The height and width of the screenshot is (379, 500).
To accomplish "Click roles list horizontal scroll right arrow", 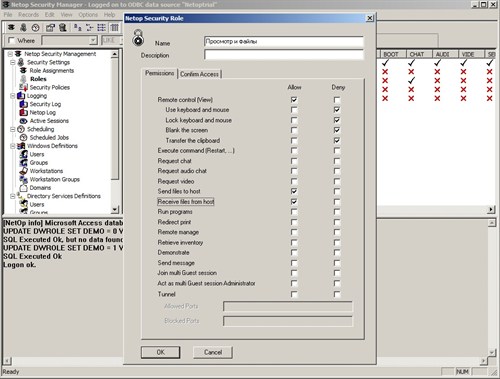I will click(x=491, y=209).
